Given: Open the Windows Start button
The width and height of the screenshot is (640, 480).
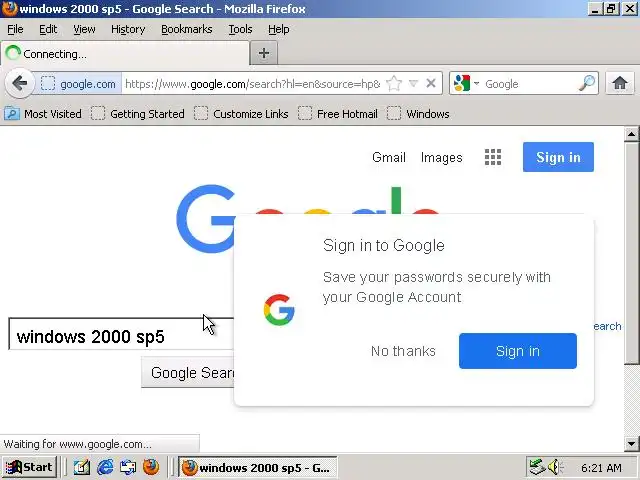Looking at the screenshot, I should coord(29,467).
